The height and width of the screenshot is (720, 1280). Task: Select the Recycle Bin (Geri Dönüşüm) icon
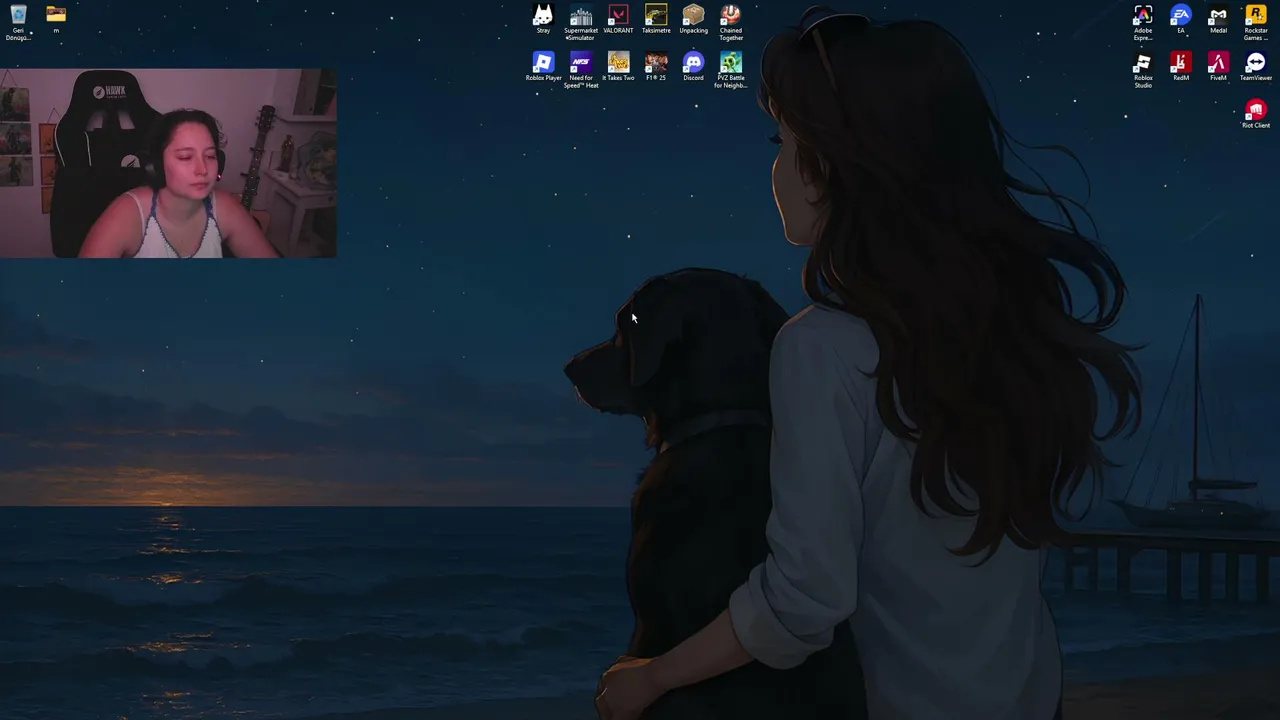(x=18, y=22)
